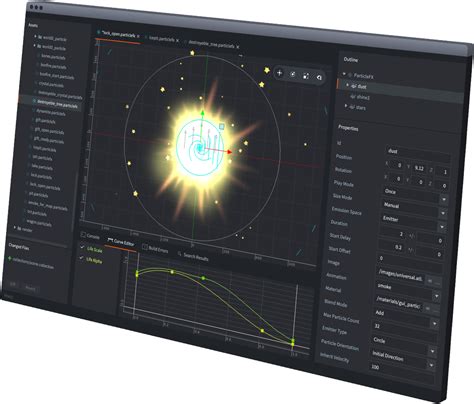
Task: Select the Move tool in the viewport toolbar
Action: pyautogui.click(x=279, y=73)
